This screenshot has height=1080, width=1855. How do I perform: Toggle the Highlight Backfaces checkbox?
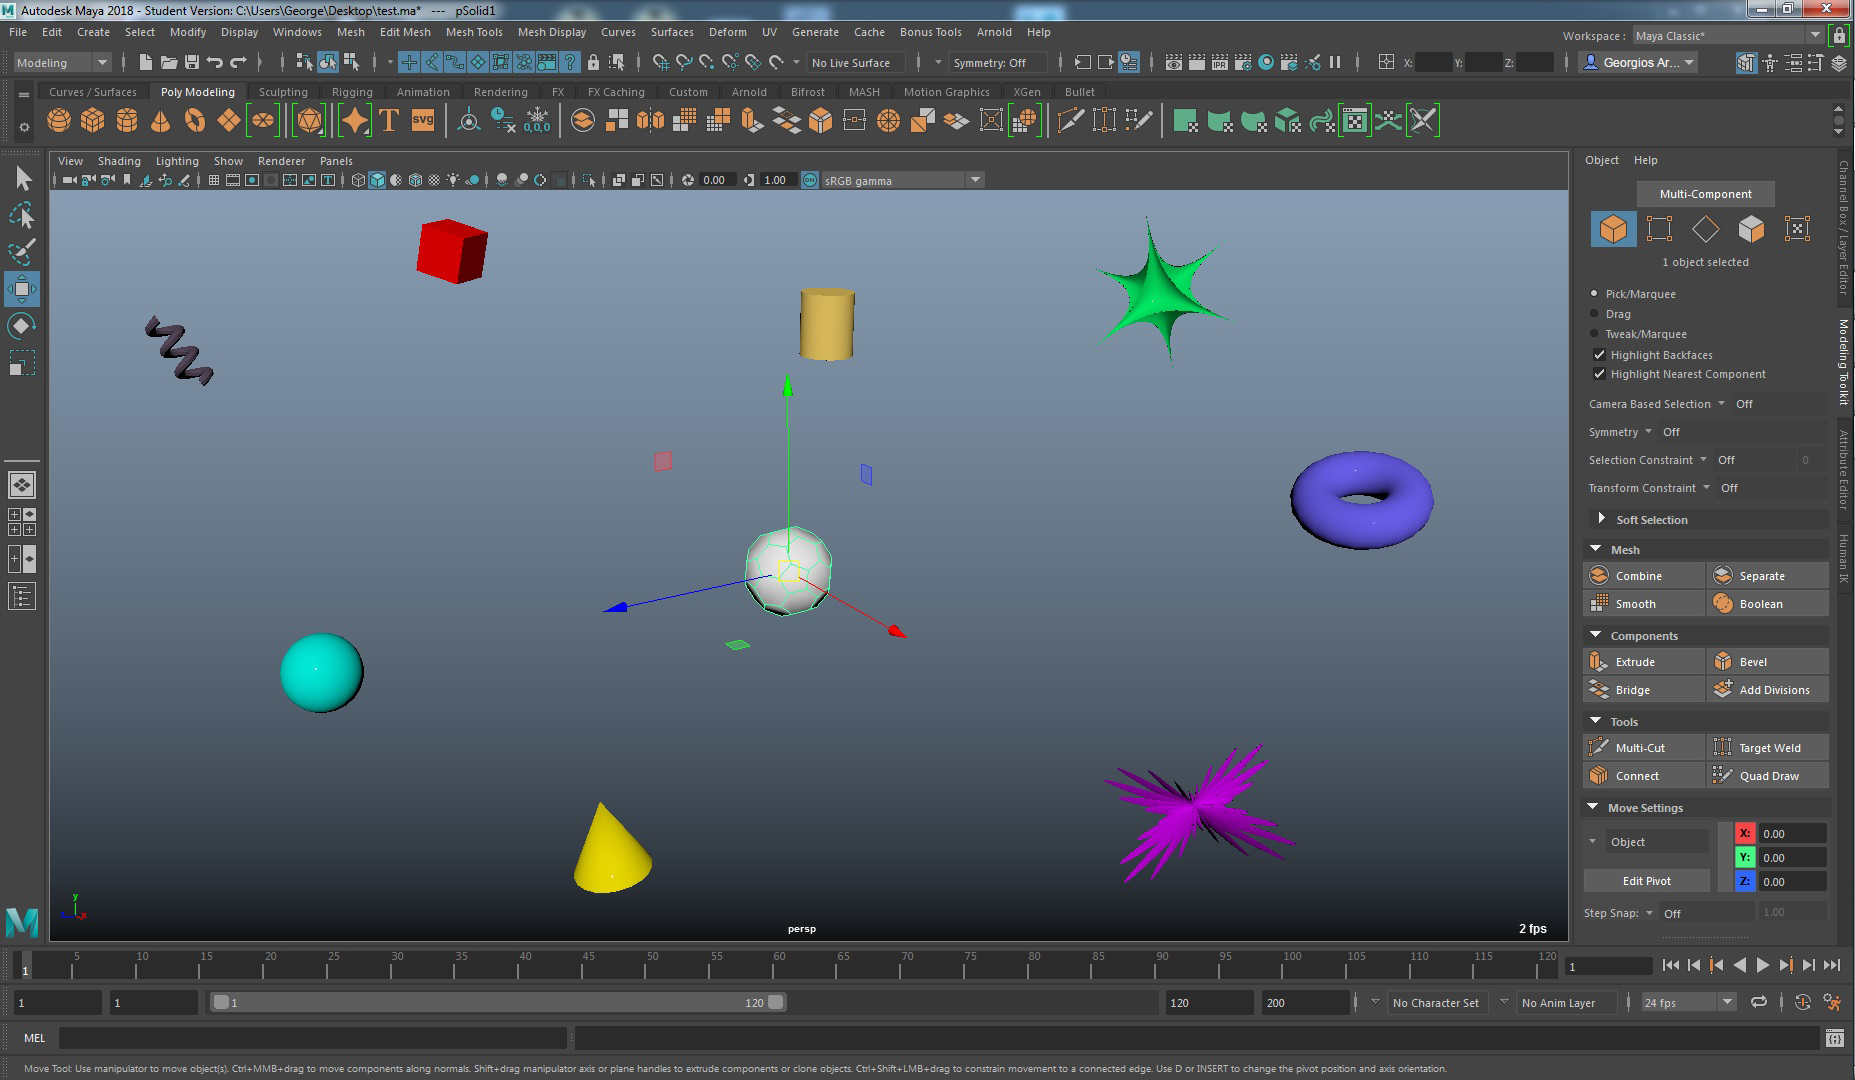coord(1599,355)
